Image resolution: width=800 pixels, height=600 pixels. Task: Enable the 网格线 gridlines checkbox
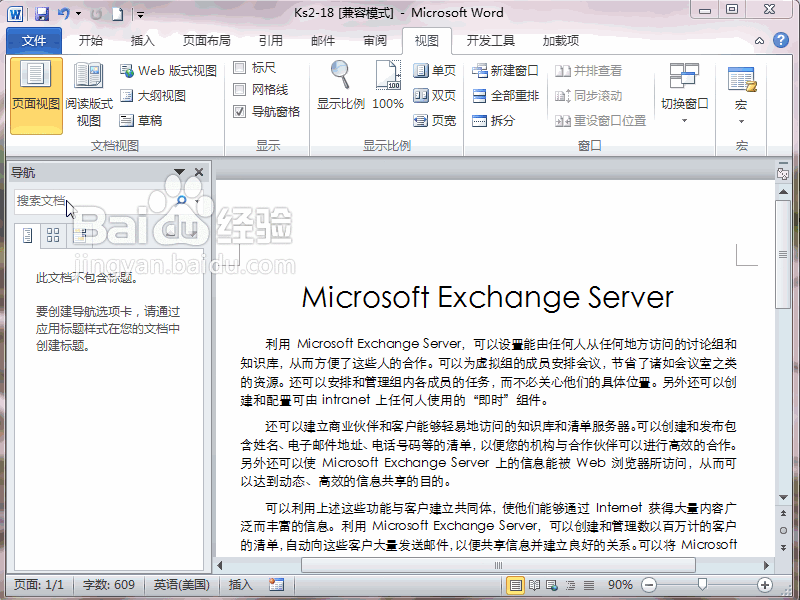point(239,90)
